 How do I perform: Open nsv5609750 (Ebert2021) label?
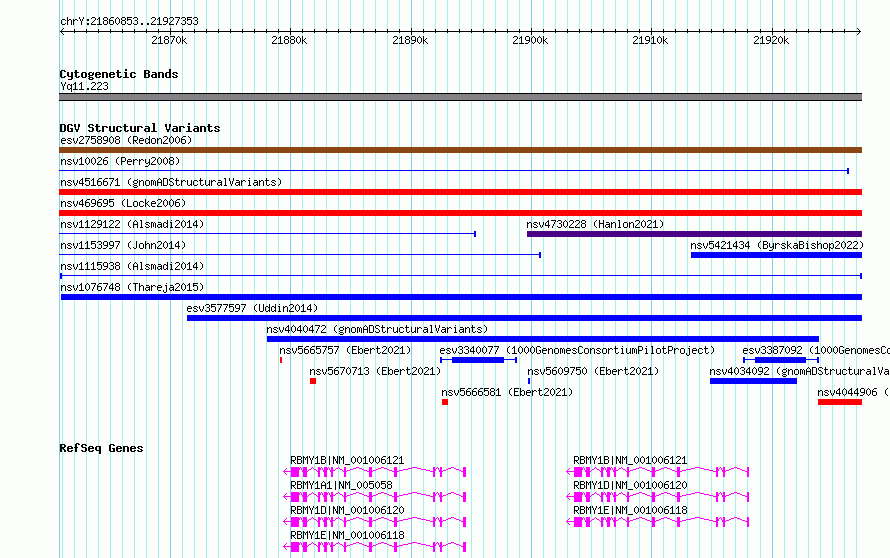tap(593, 371)
